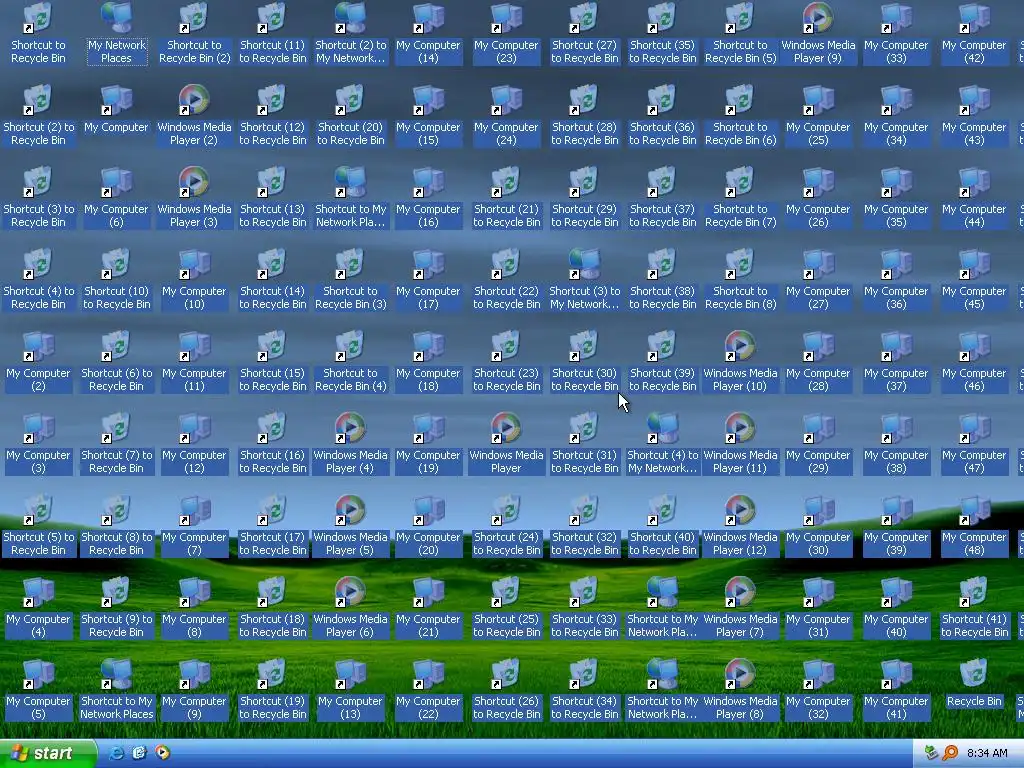Select Windows Media Player (10) icon
The height and width of the screenshot is (768, 1024).
click(740, 362)
